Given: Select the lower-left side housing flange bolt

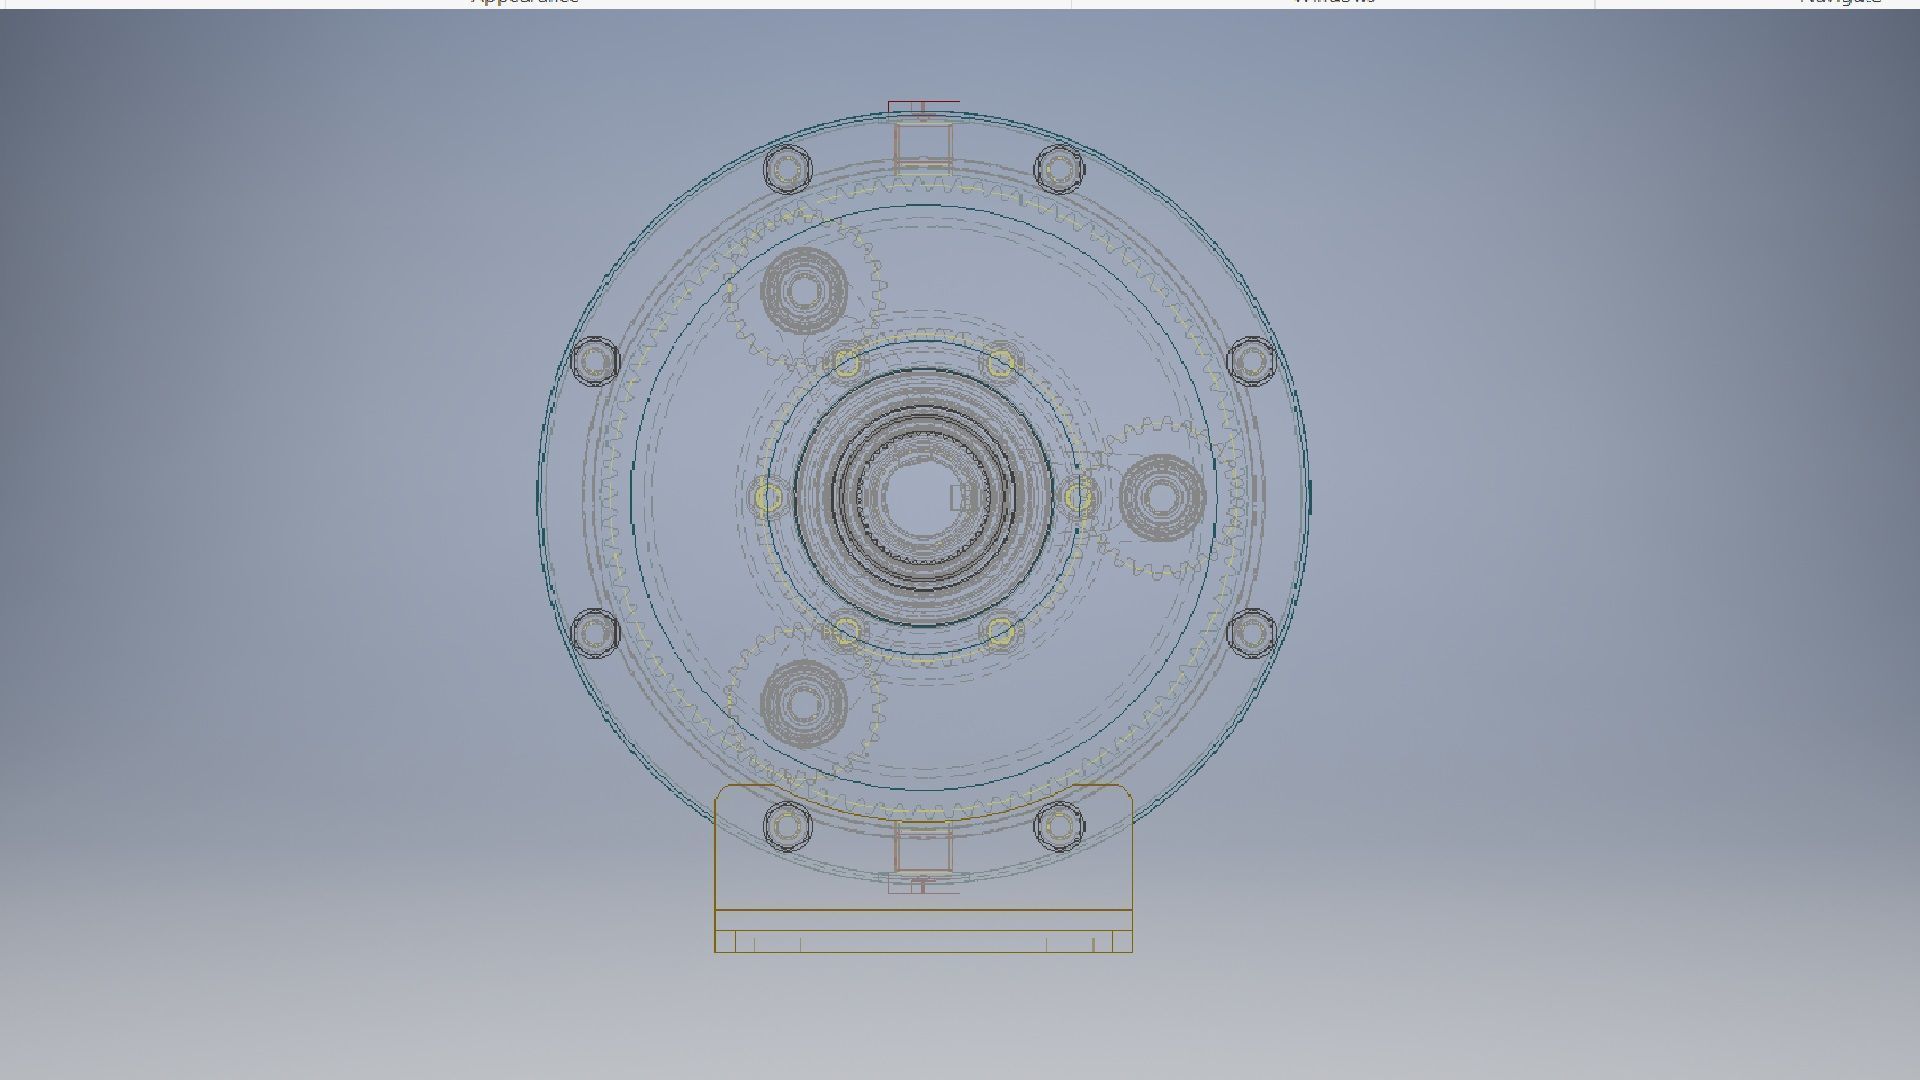Looking at the screenshot, I should [595, 632].
